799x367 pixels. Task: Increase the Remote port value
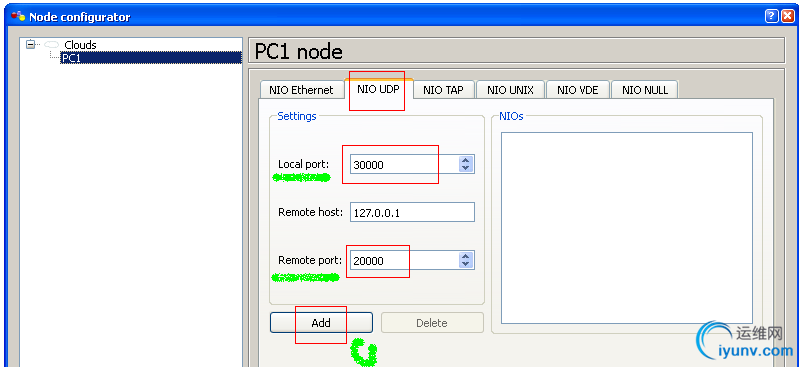tap(465, 256)
